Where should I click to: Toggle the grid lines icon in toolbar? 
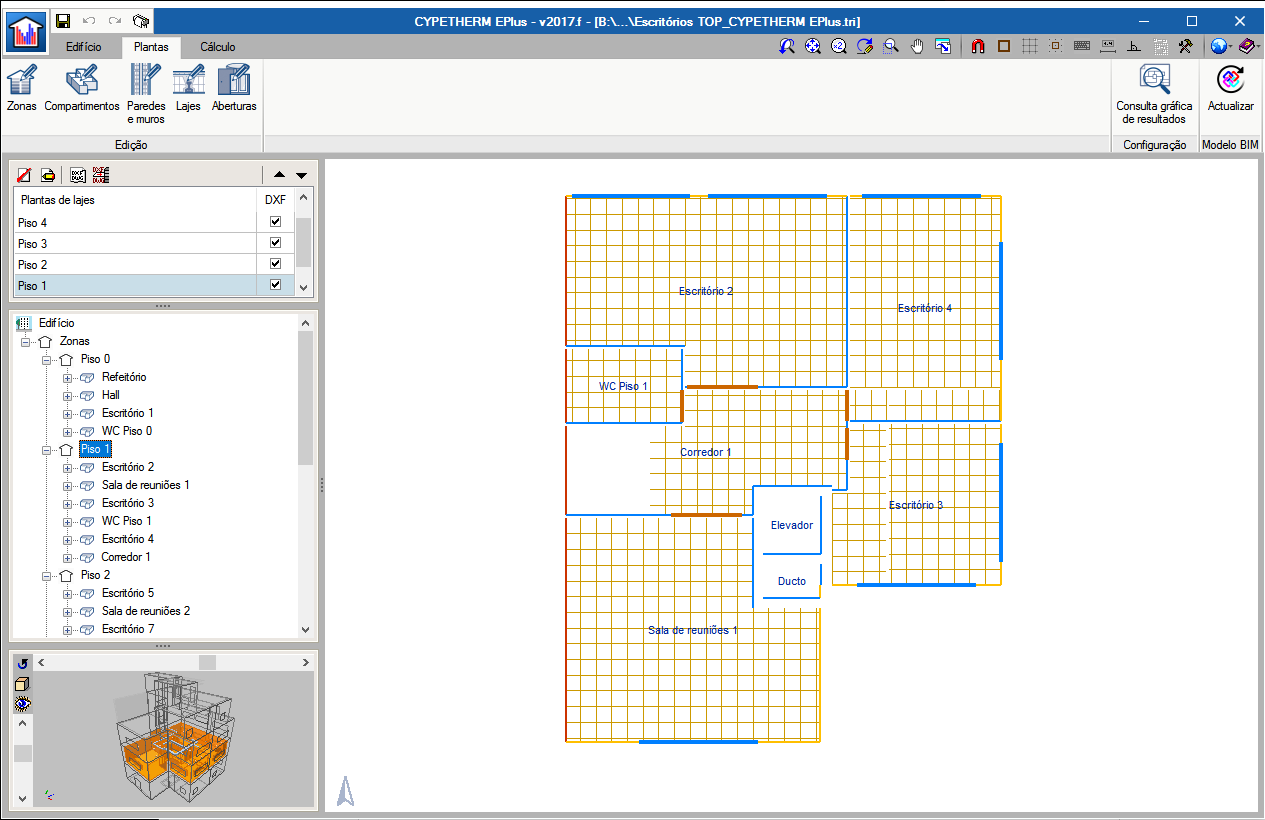[1030, 46]
